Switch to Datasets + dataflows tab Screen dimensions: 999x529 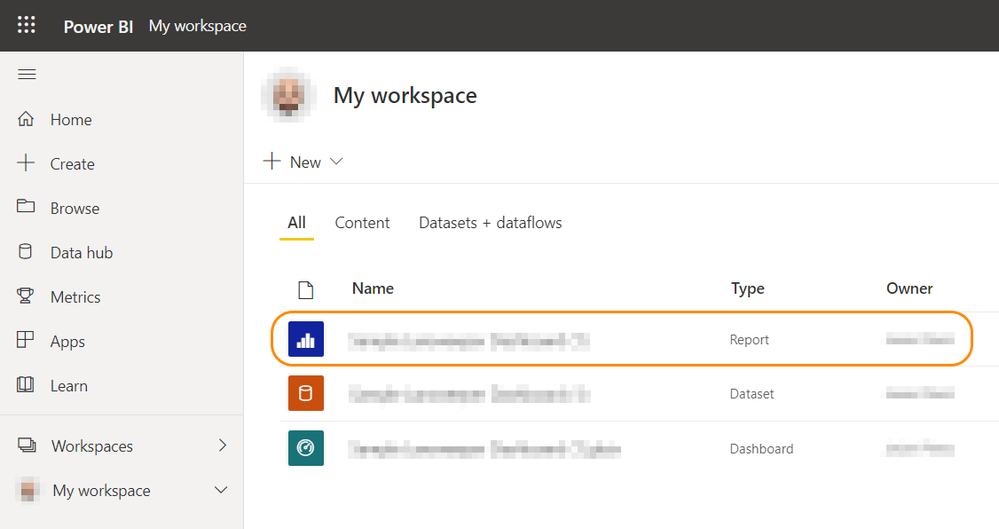pyautogui.click(x=490, y=223)
